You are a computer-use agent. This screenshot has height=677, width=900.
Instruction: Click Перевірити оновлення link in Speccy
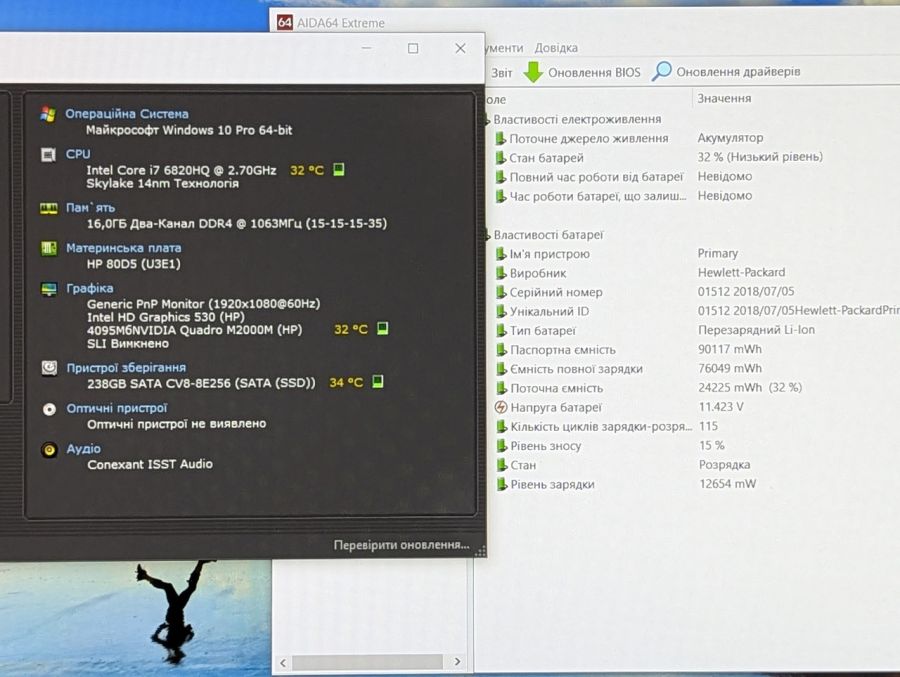tap(401, 544)
